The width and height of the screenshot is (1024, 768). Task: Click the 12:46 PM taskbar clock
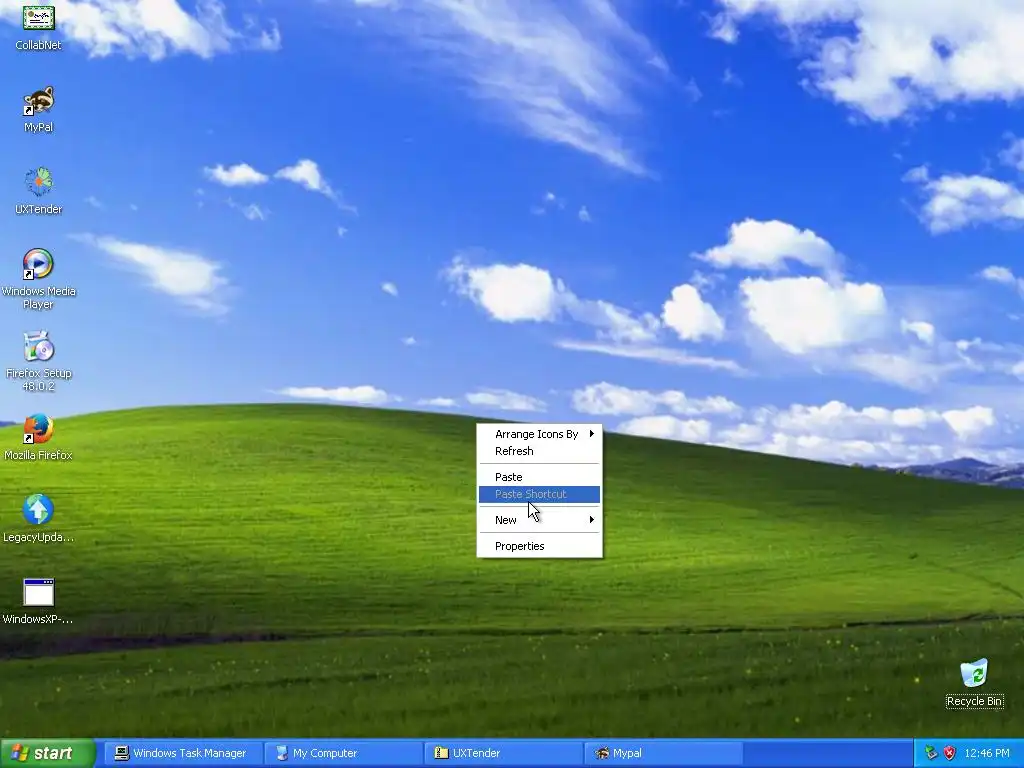pos(987,753)
